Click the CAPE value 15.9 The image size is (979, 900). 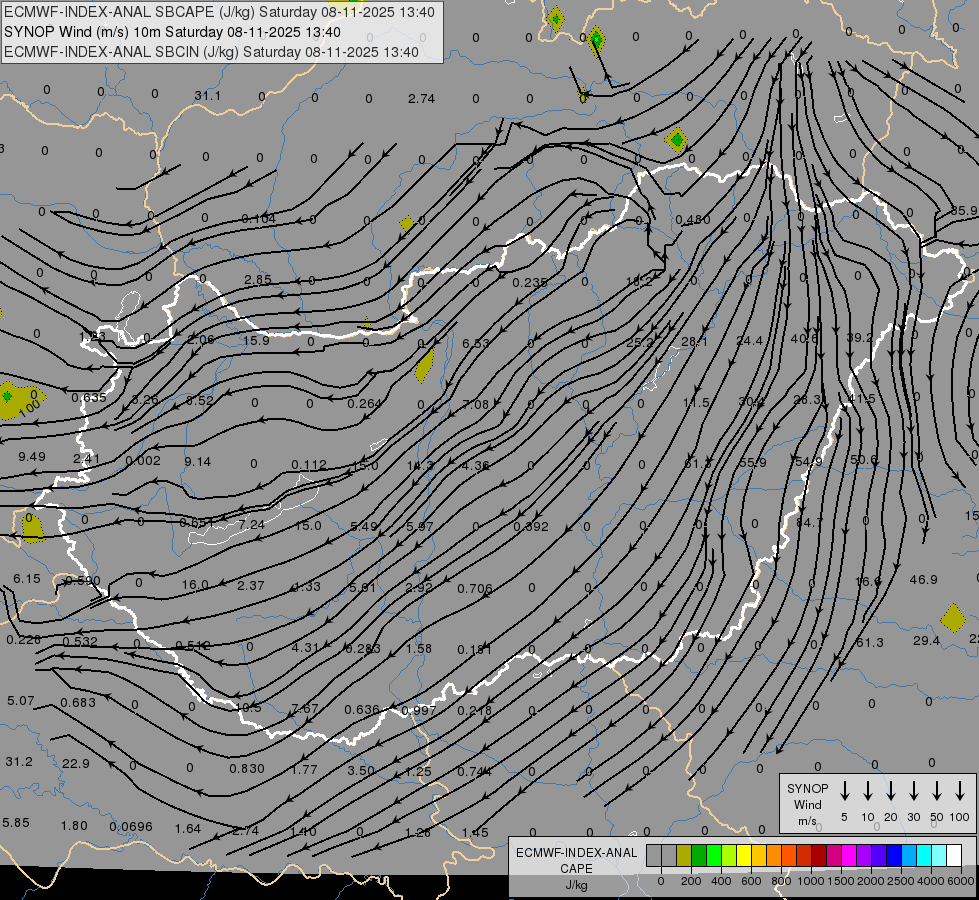(x=256, y=340)
